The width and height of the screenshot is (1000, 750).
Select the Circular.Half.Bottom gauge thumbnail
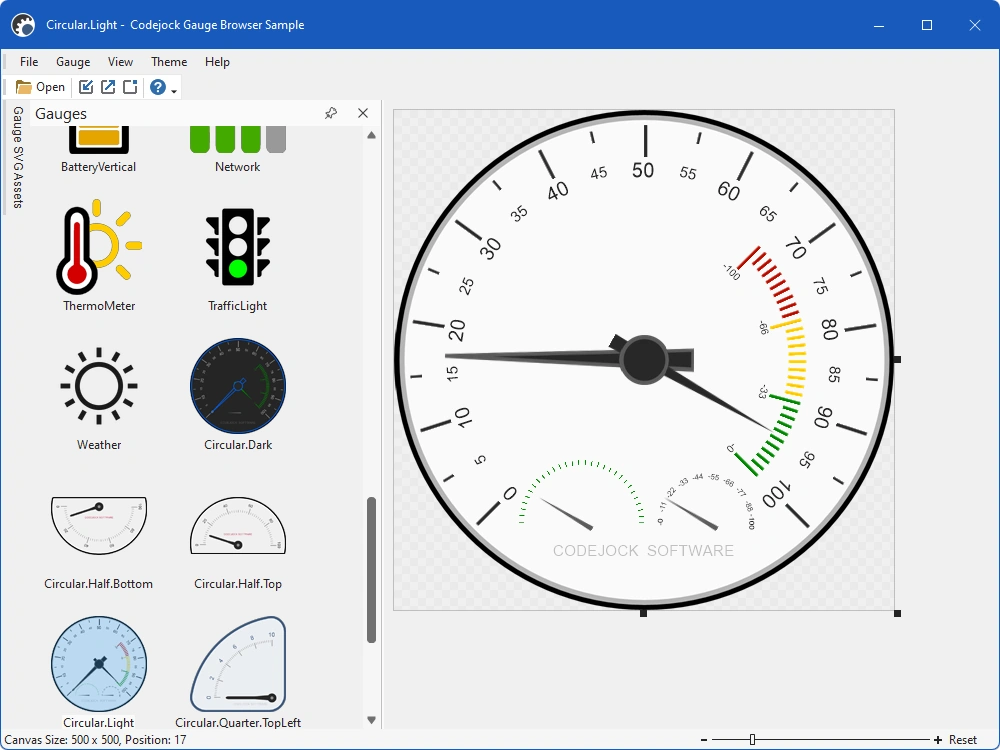tap(99, 526)
